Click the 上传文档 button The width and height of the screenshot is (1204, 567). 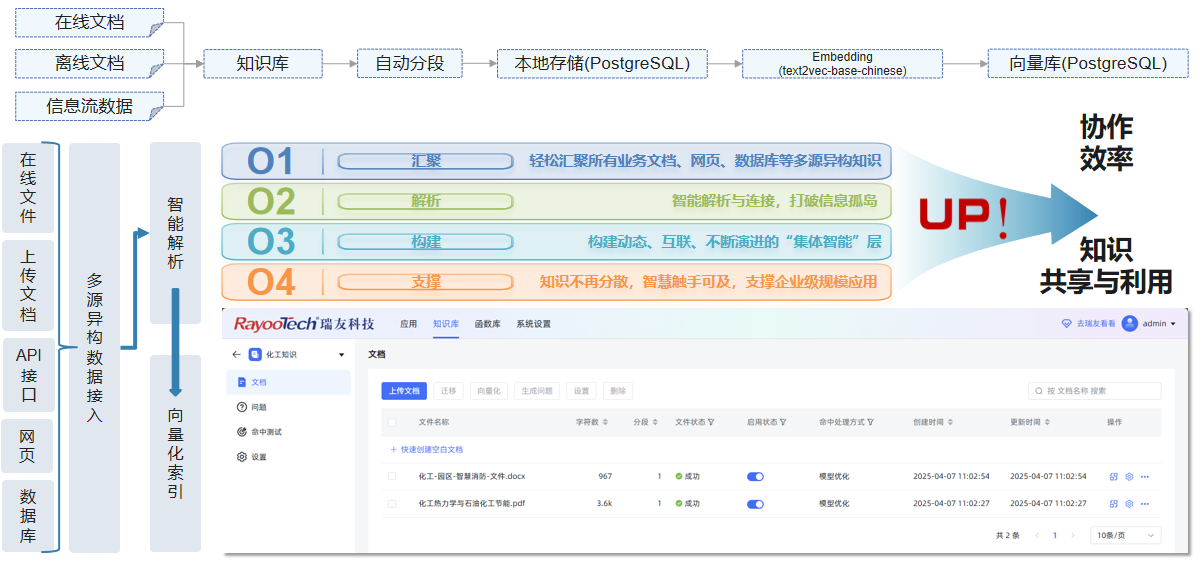[x=405, y=391]
